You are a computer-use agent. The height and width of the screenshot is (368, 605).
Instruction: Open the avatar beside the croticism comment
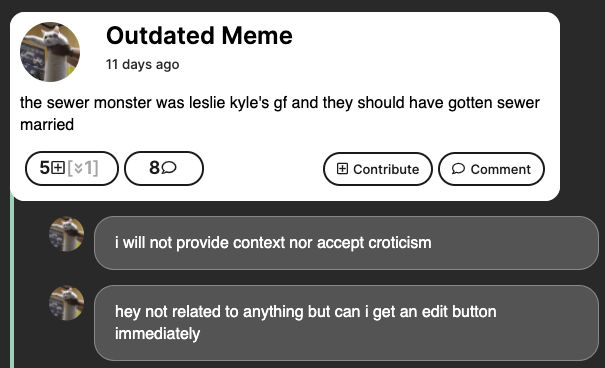[66, 234]
